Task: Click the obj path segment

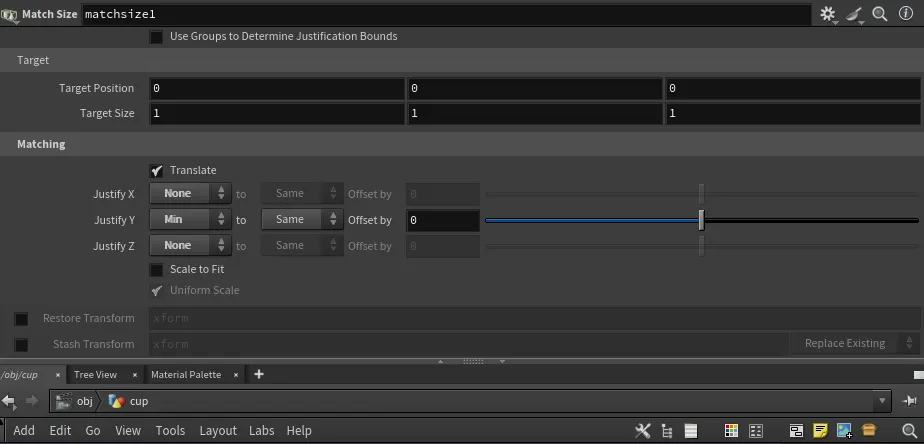Action: pos(84,401)
